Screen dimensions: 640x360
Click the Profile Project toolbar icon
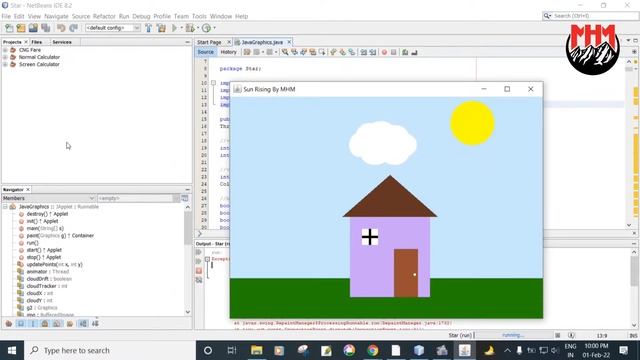[x=206, y=28]
